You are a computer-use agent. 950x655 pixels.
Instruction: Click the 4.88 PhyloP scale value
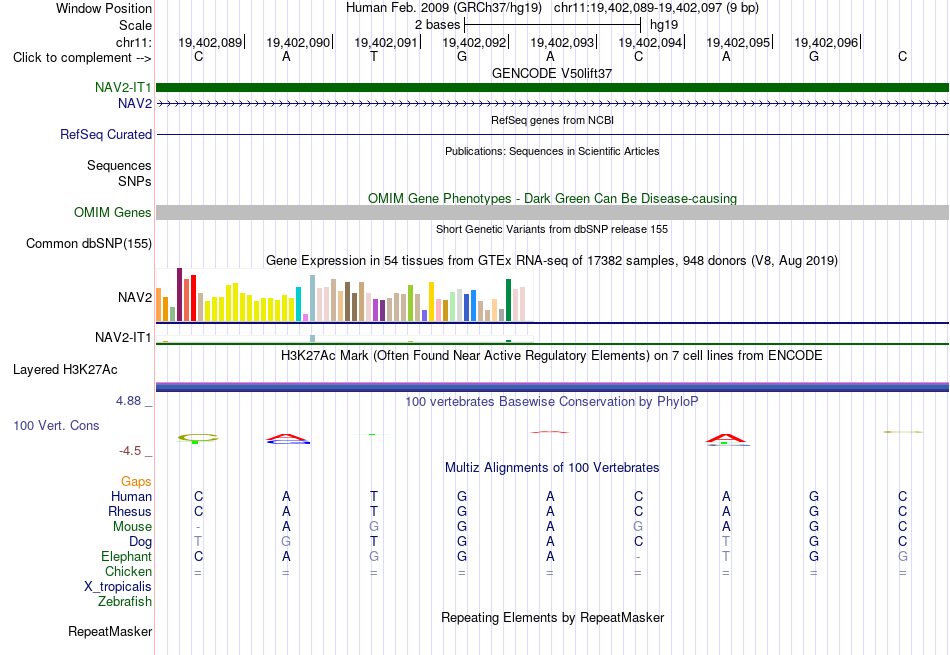click(128, 401)
